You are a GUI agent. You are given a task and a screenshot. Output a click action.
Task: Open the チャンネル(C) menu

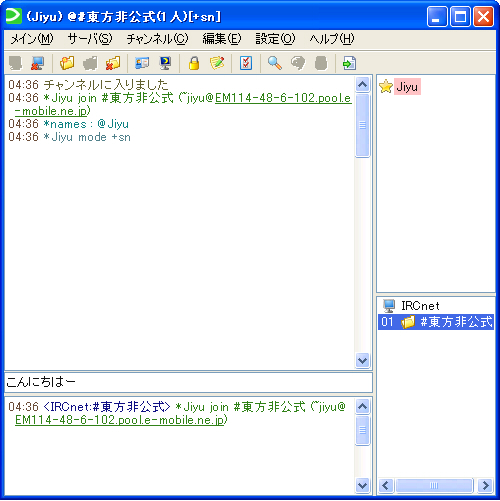(x=157, y=39)
